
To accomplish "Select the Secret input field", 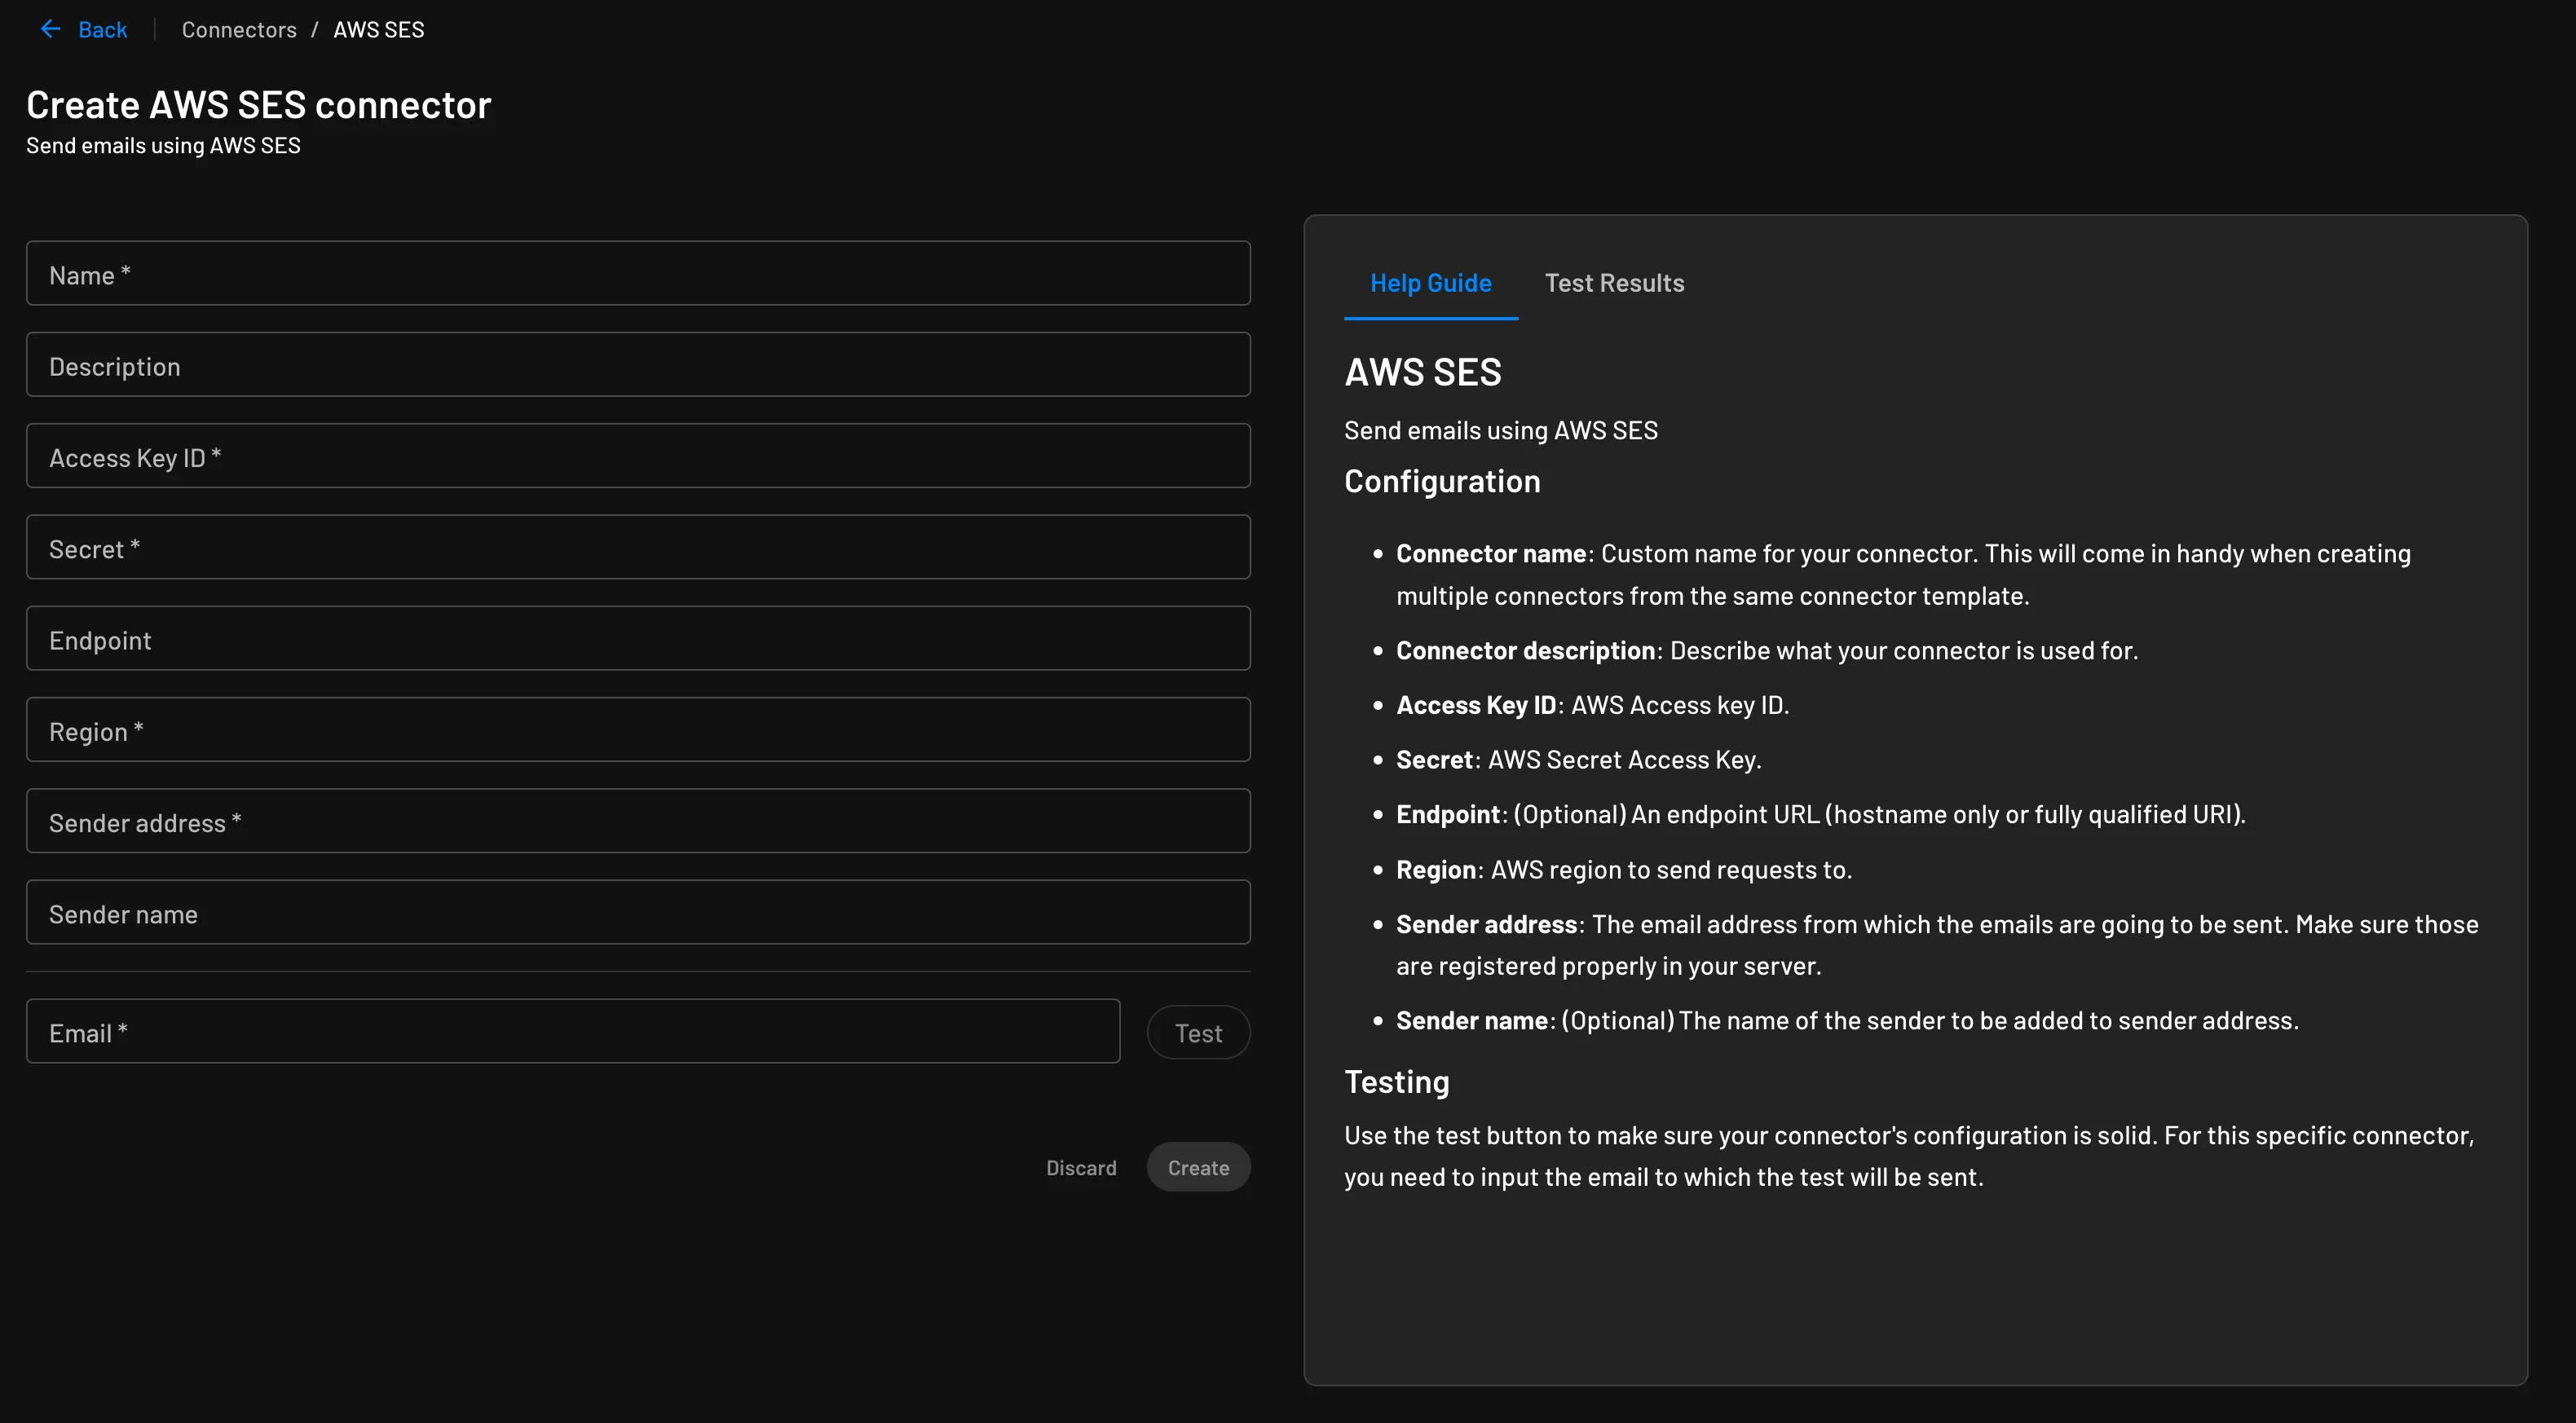I will pyautogui.click(x=638, y=547).
